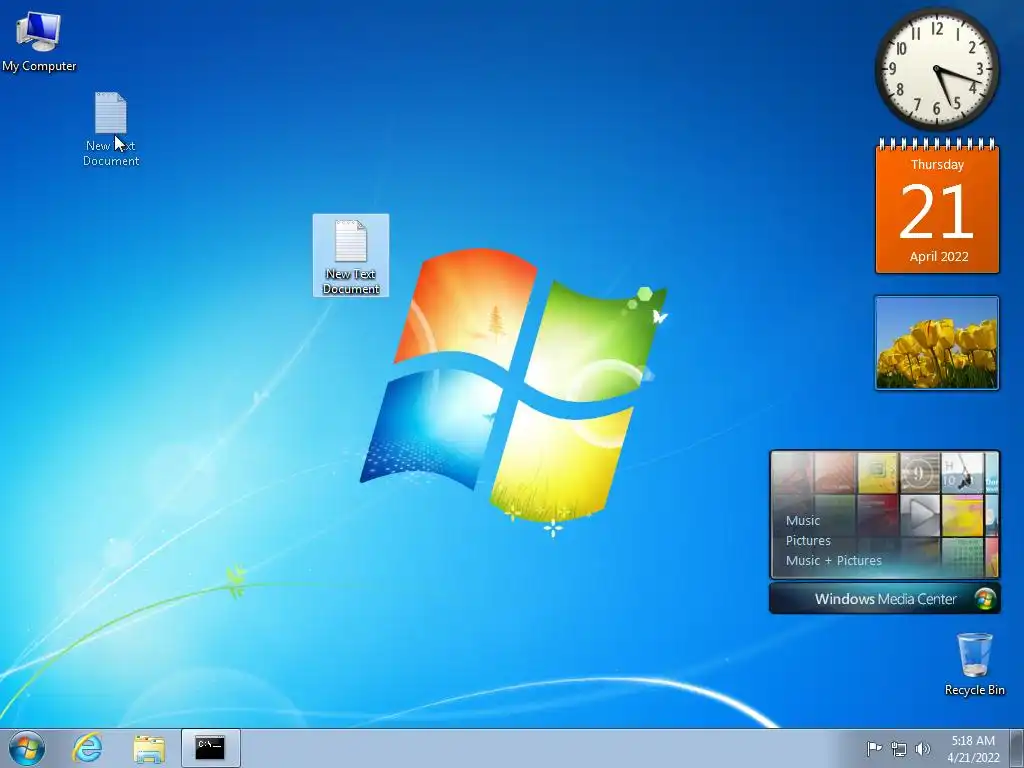Viewport: 1024px width, 768px height.
Task: Select Pictures in Media Center gadget
Action: [x=808, y=541]
